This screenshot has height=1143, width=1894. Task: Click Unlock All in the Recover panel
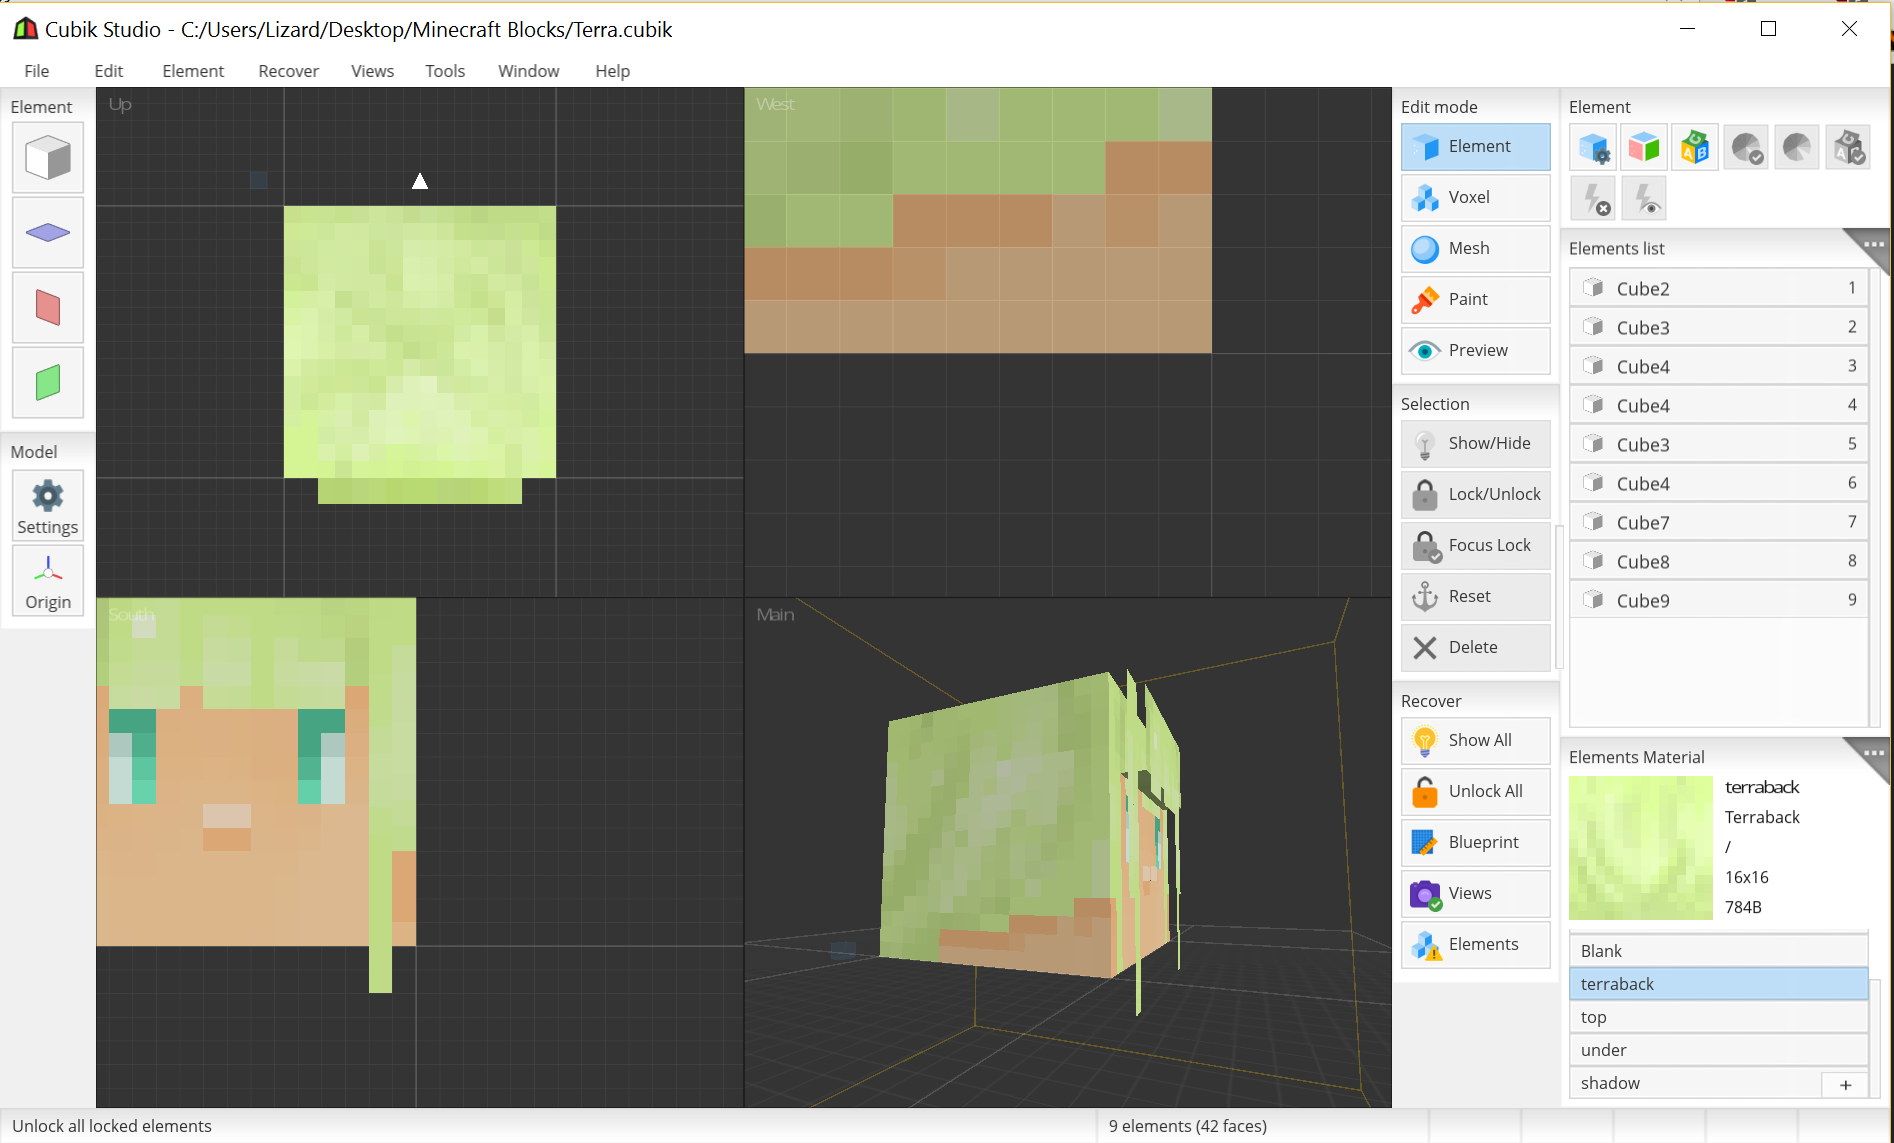click(x=1475, y=791)
